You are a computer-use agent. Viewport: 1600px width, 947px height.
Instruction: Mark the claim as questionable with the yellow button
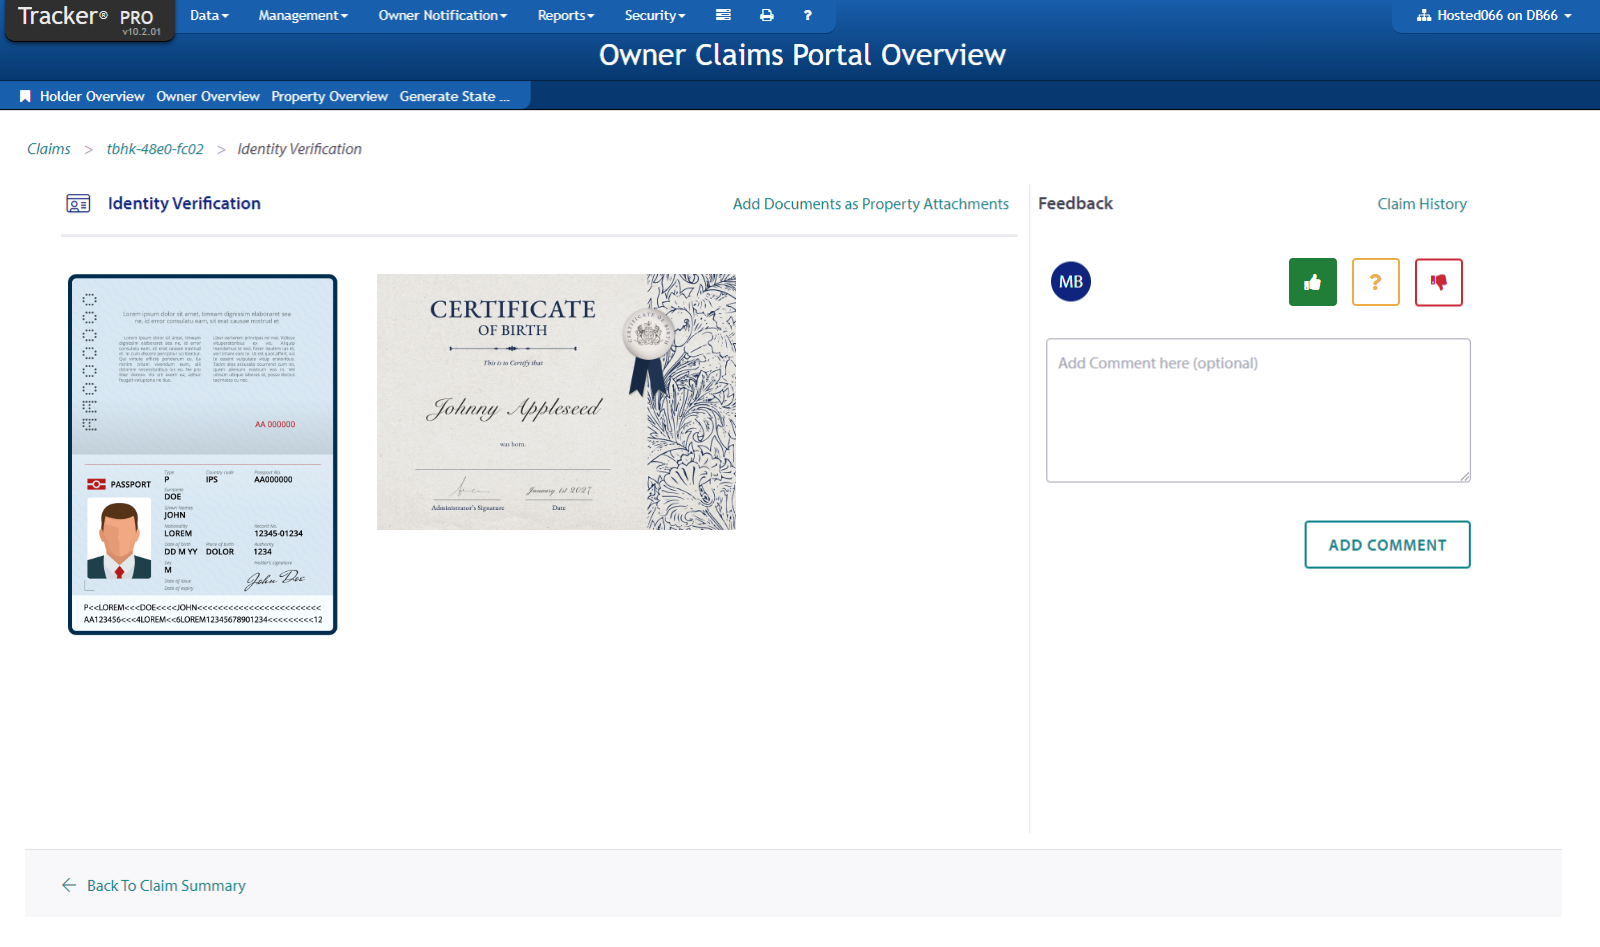click(1376, 282)
